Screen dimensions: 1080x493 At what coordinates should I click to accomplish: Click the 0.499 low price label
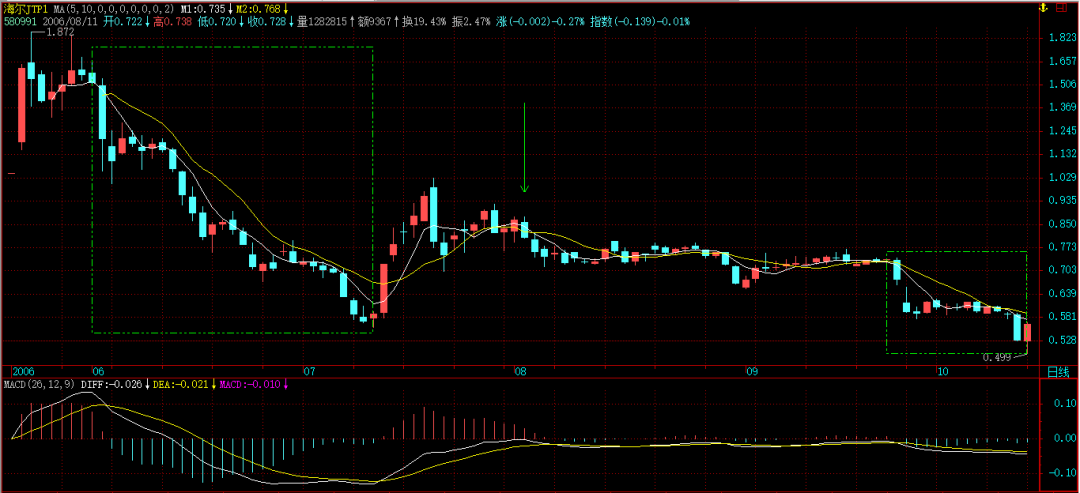996,357
